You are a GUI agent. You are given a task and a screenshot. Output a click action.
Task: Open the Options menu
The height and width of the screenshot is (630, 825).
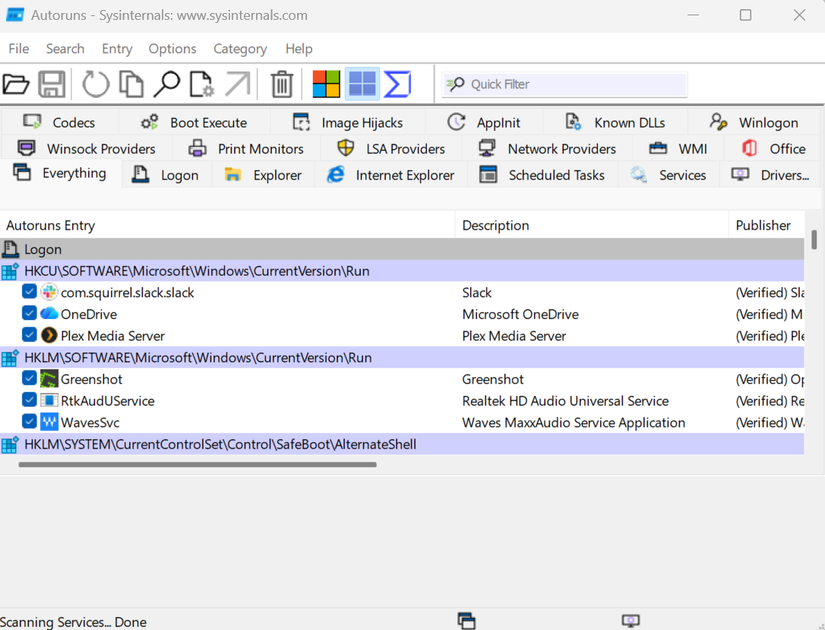coord(171,48)
